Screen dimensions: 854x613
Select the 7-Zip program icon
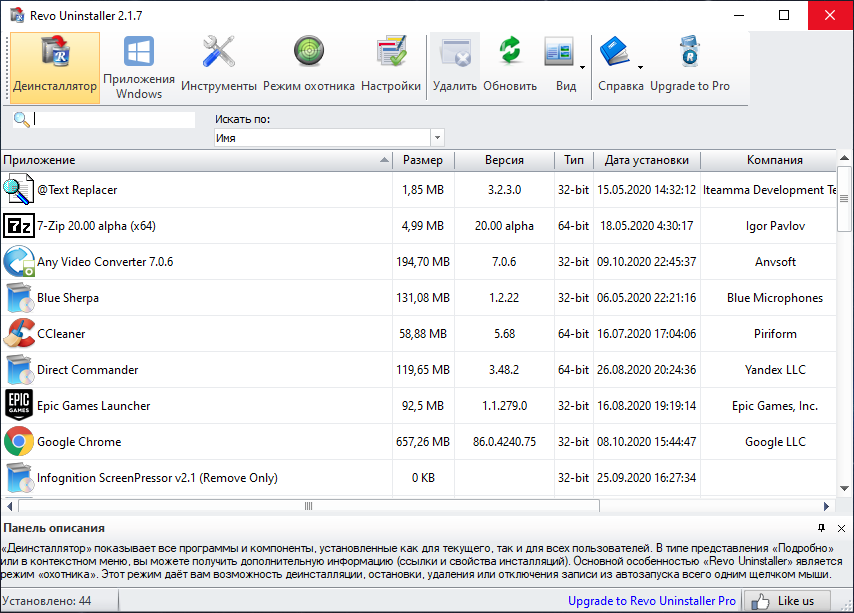tap(19, 226)
